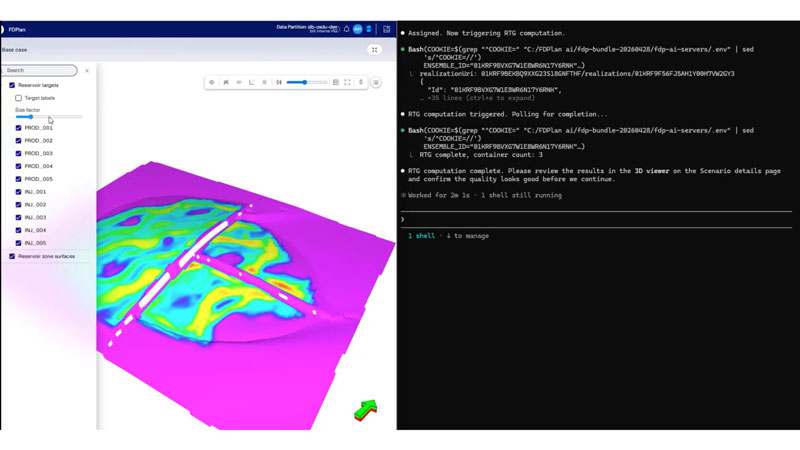Viewport: 800px width, 450px height.
Task: Focus the Search field in layer panel
Action: pyautogui.click(x=39, y=70)
